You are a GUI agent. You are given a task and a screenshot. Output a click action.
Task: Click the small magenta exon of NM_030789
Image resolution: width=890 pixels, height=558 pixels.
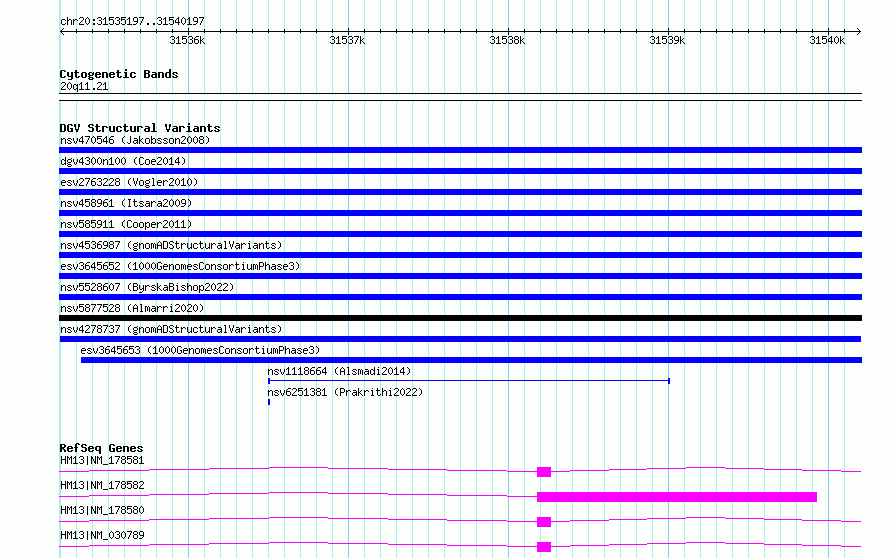pyautogui.click(x=544, y=547)
